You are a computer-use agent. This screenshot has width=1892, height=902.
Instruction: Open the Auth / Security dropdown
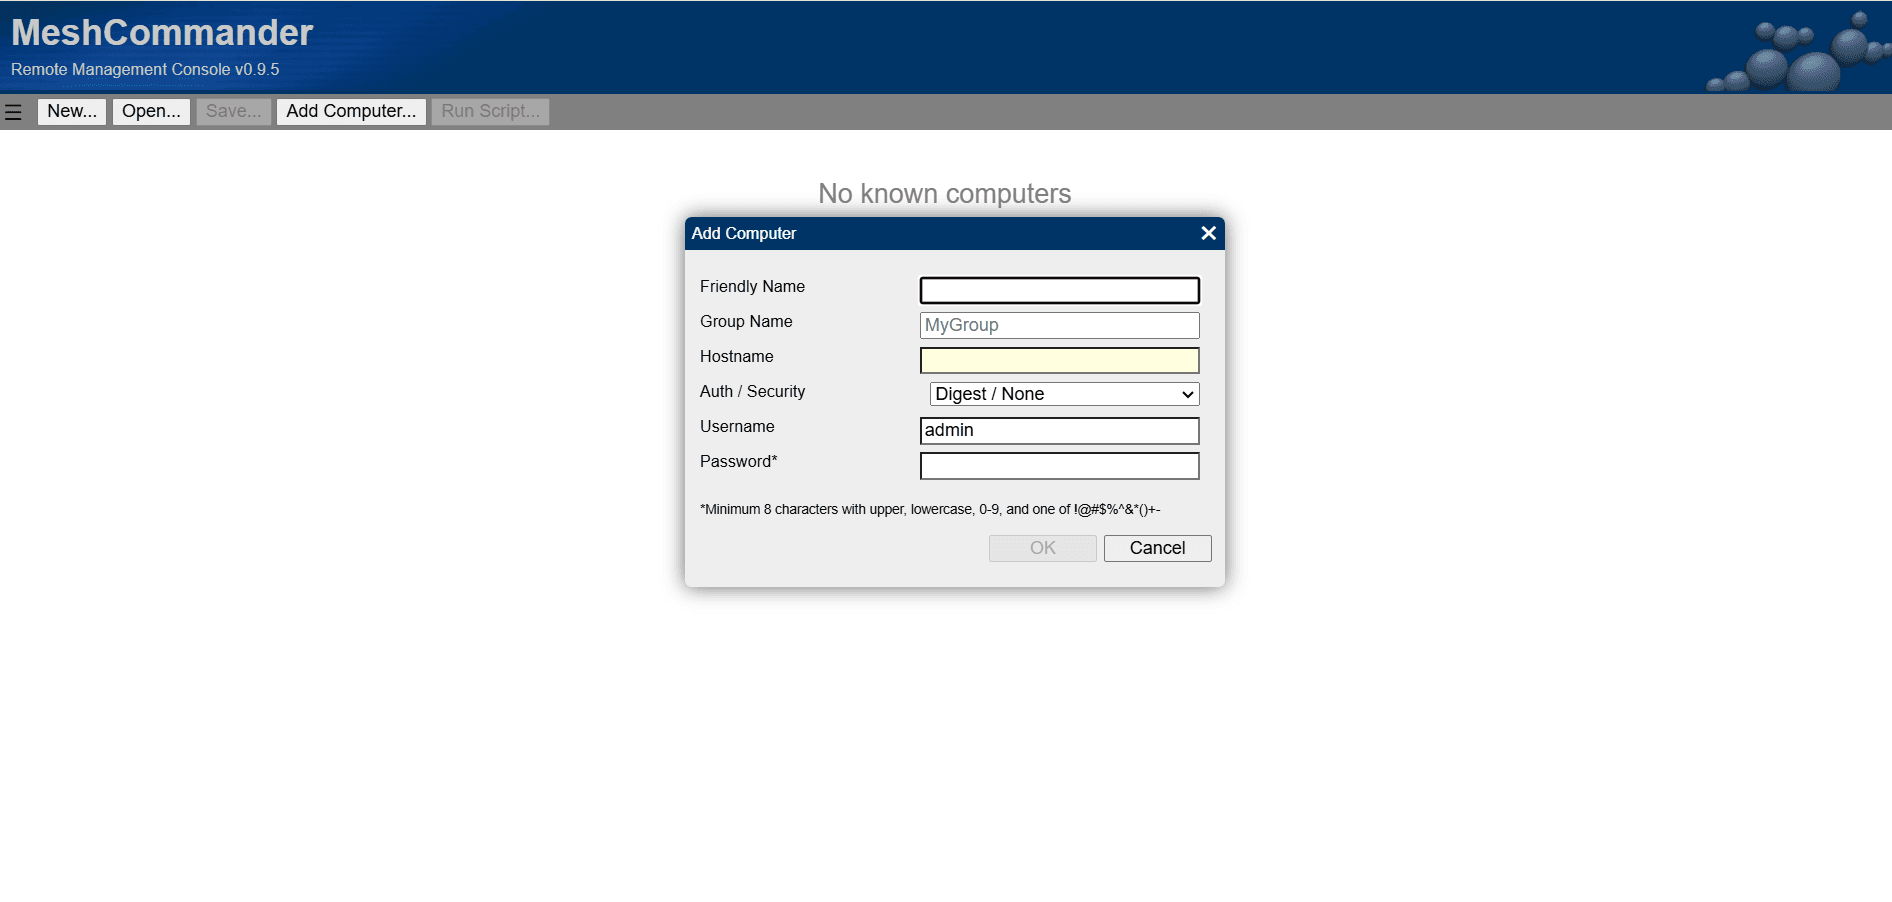click(x=1063, y=393)
